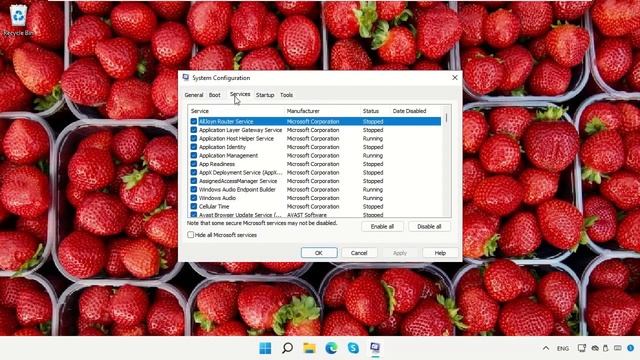The image size is (640, 360).
Task: Uncheck Application Management service
Action: point(193,156)
